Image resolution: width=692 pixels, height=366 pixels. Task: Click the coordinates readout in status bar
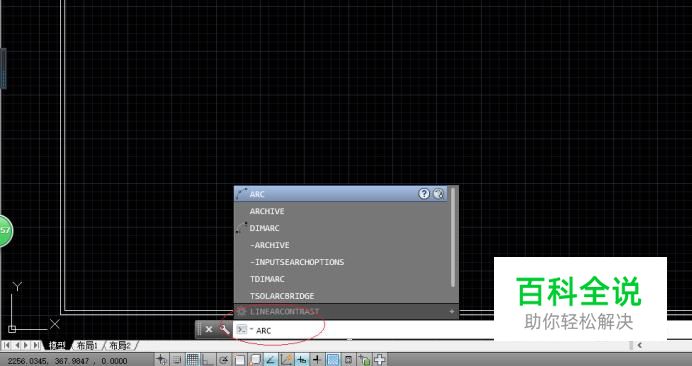click(x=67, y=361)
